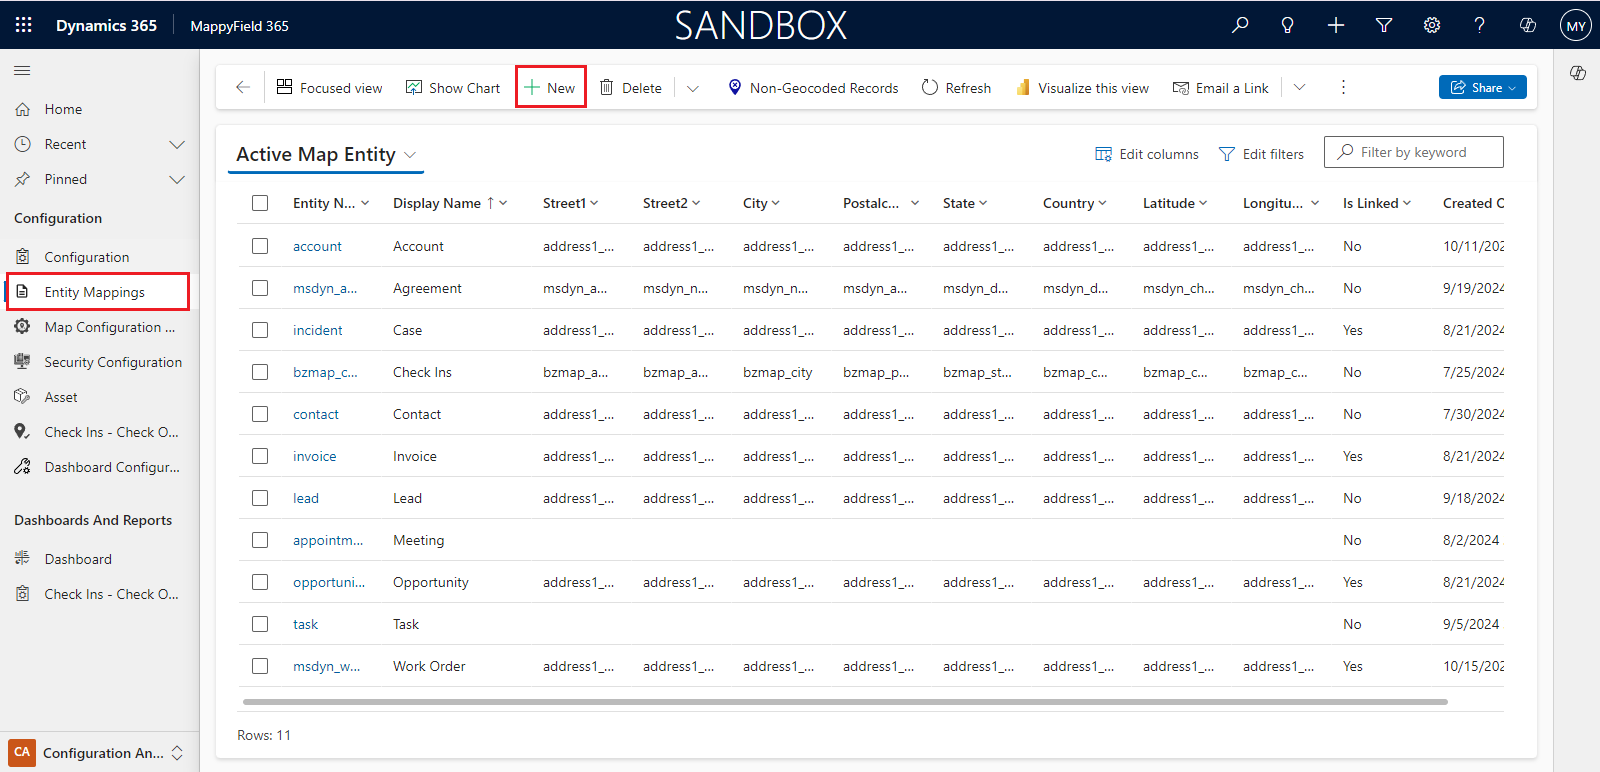This screenshot has width=1600, height=772.
Task: Open advanced find funnel icon
Action: click(x=1384, y=25)
